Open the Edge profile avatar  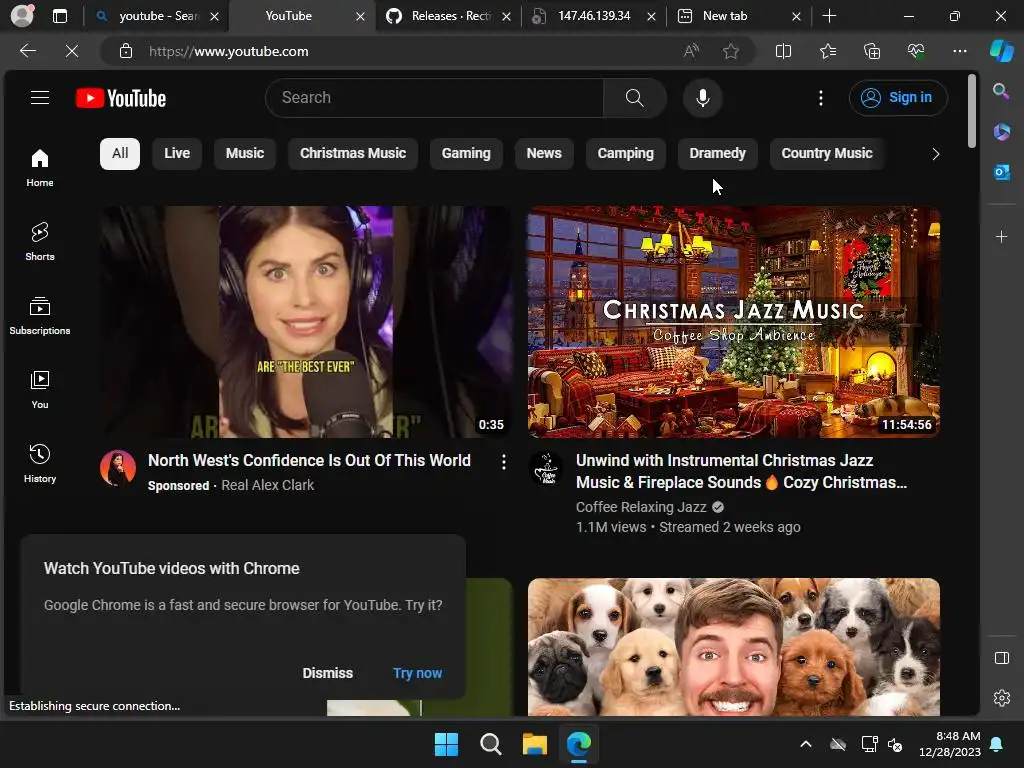pyautogui.click(x=22, y=16)
